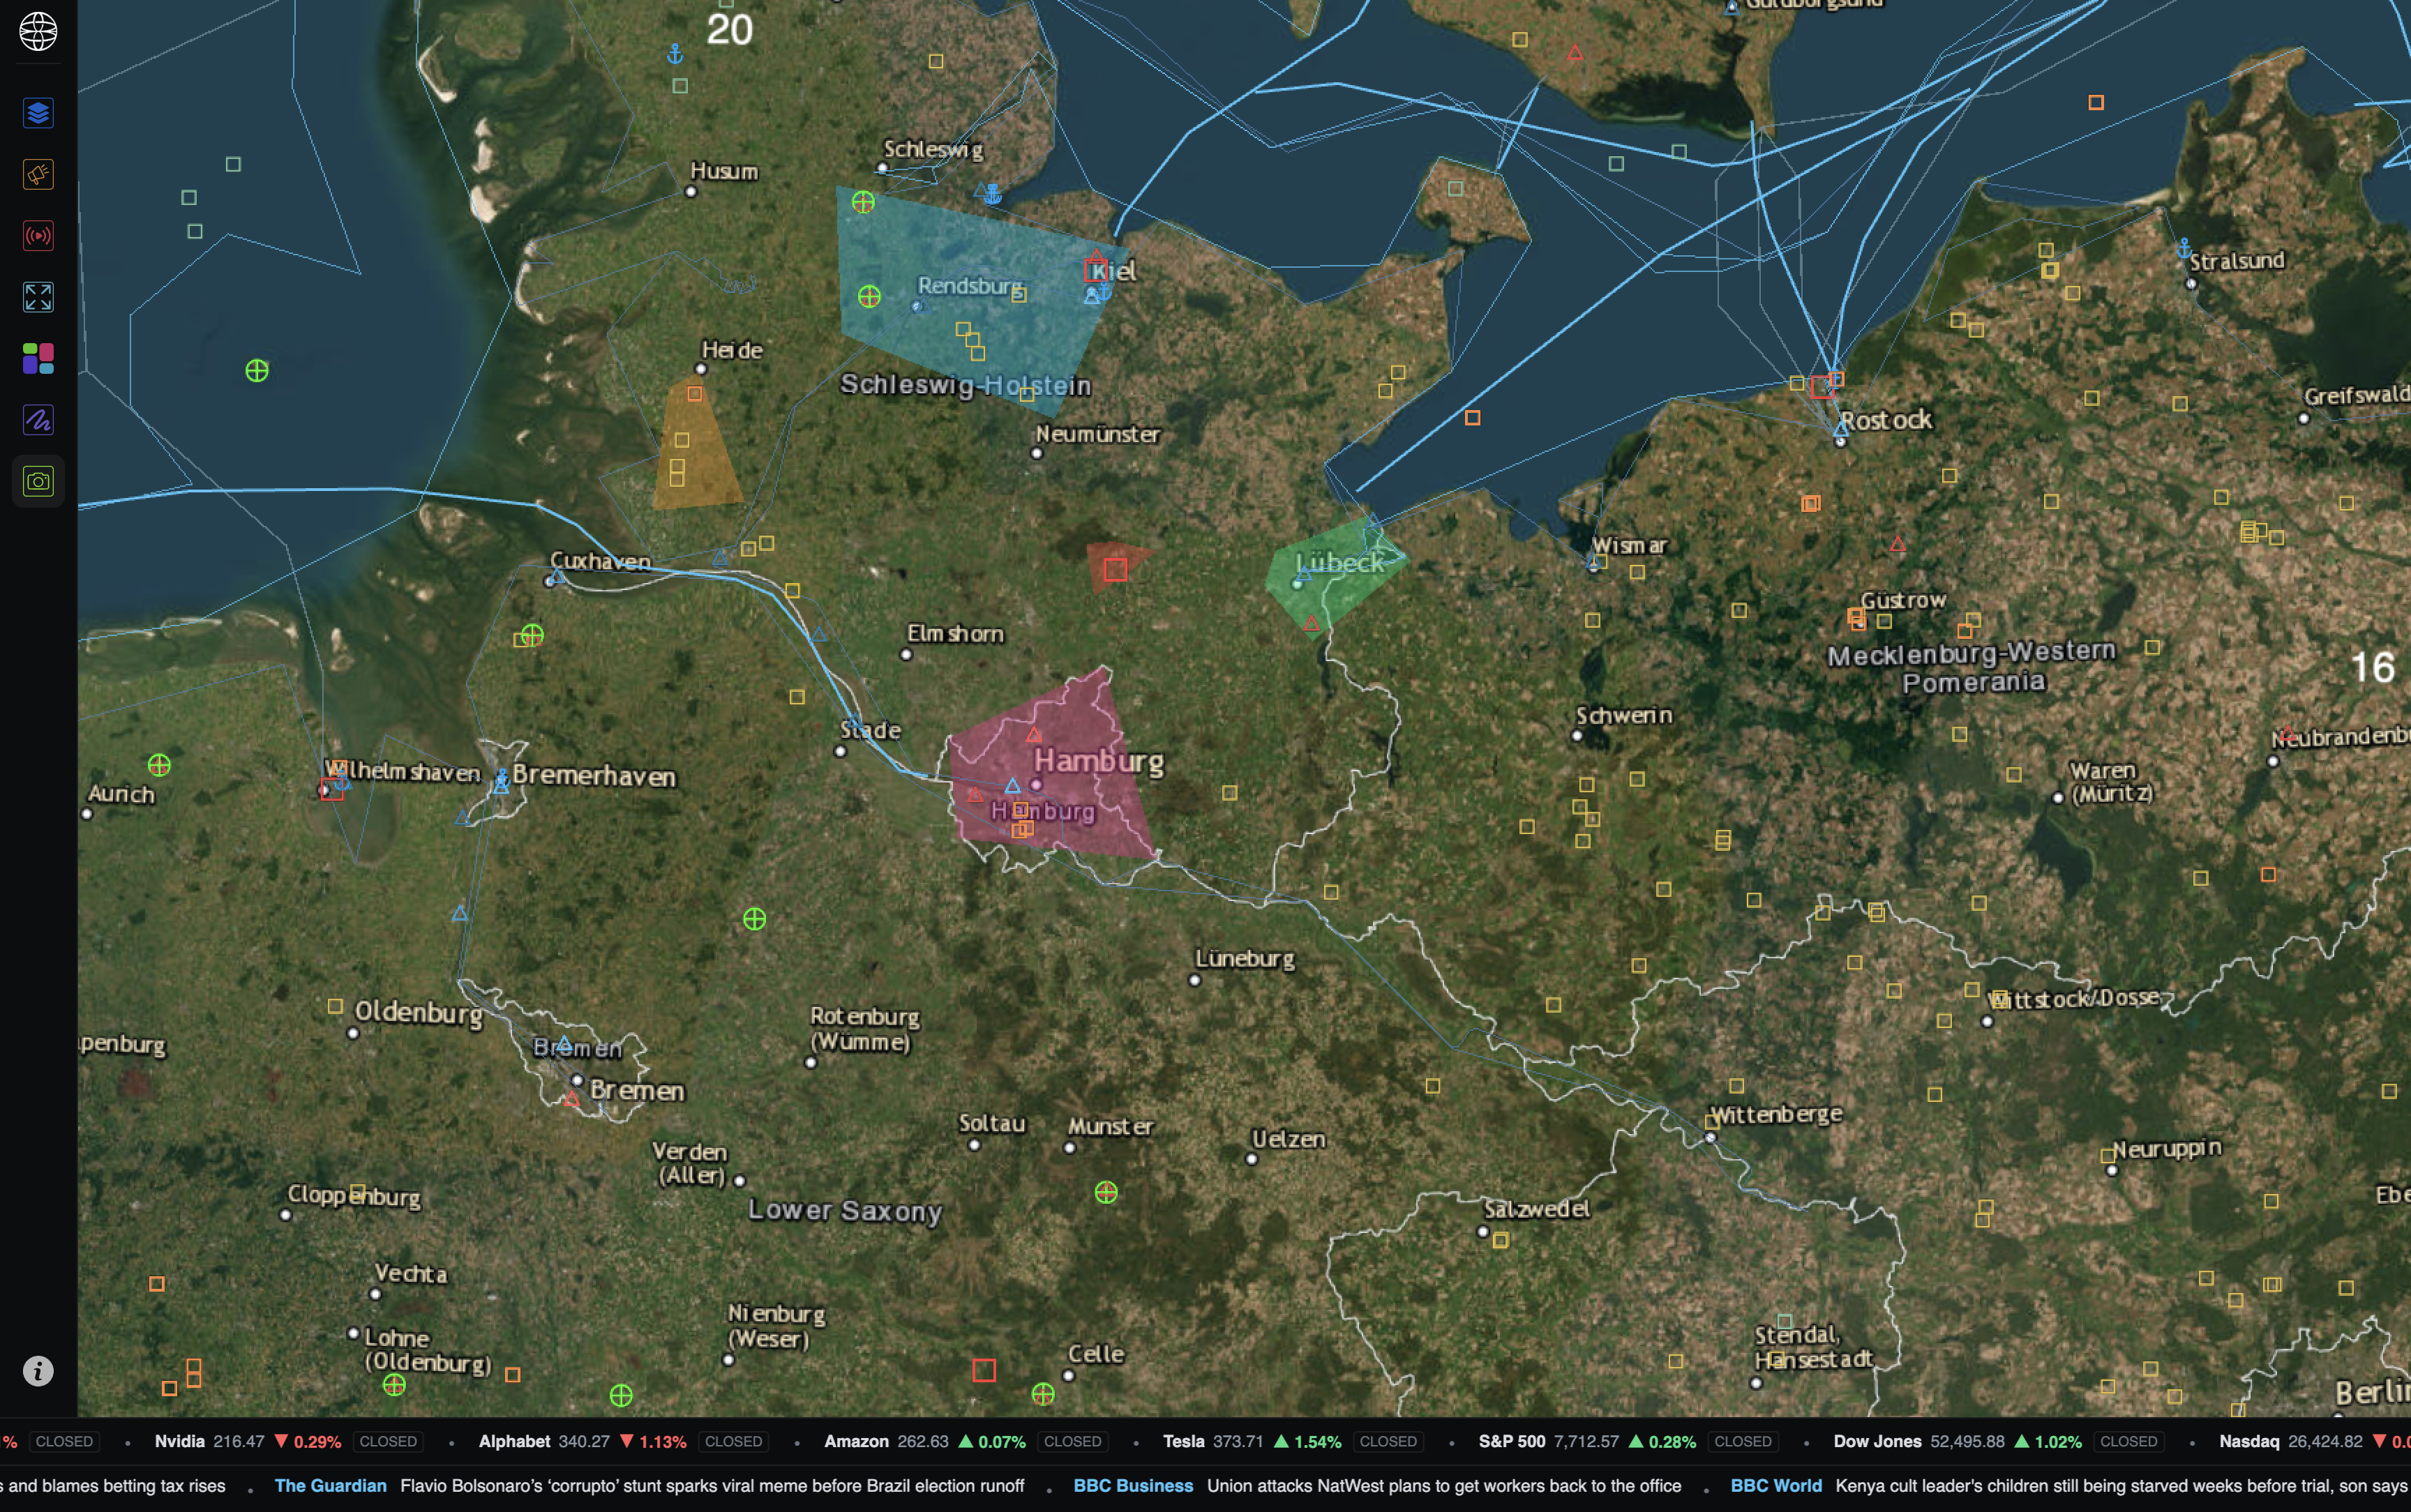Click the globe logo in the sidebar
The width and height of the screenshot is (2411, 1512).
(38, 31)
